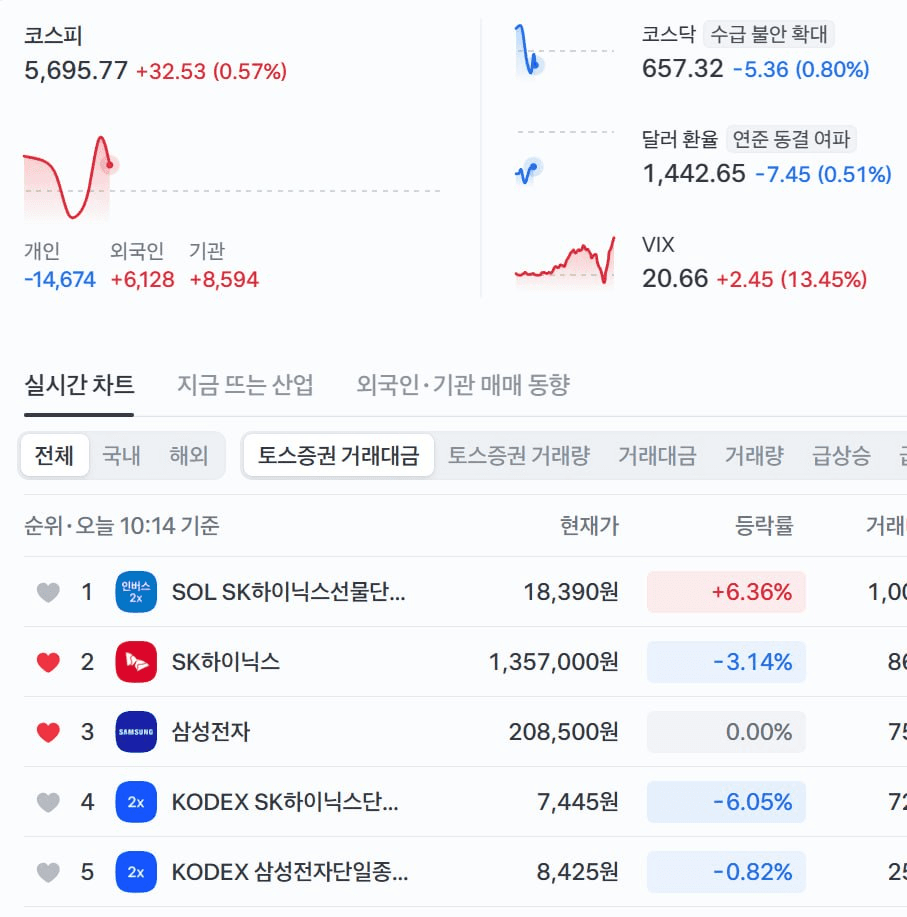Open the 달러 환율 sparkline chart
The height and width of the screenshot is (917, 907).
[565, 157]
